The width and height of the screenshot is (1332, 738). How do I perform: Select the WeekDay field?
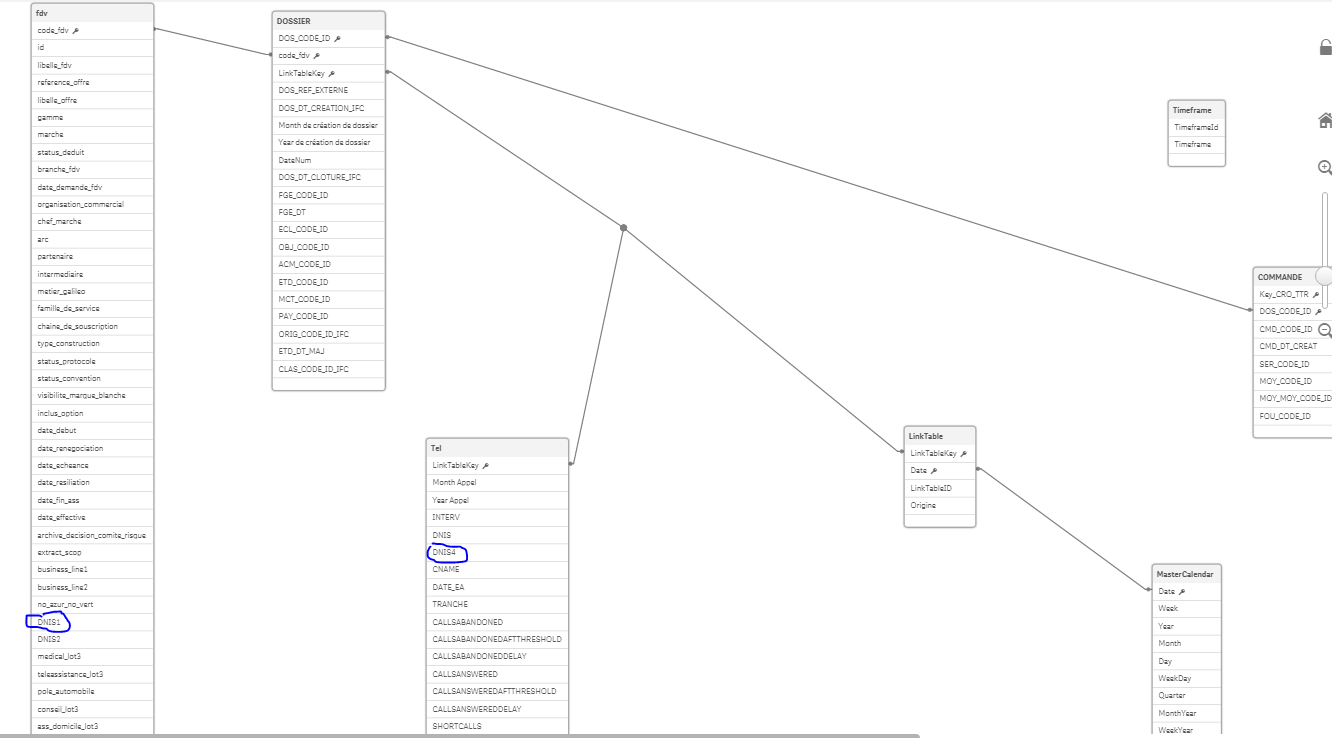point(1187,678)
